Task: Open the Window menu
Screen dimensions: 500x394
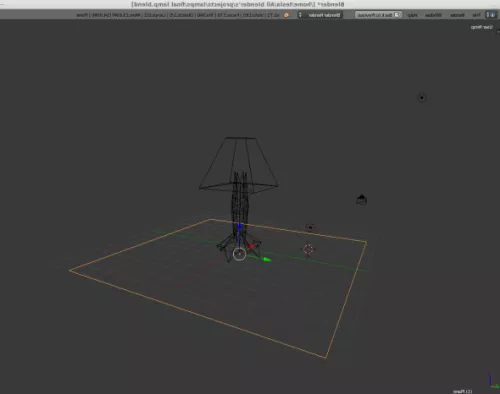Action: [433, 15]
